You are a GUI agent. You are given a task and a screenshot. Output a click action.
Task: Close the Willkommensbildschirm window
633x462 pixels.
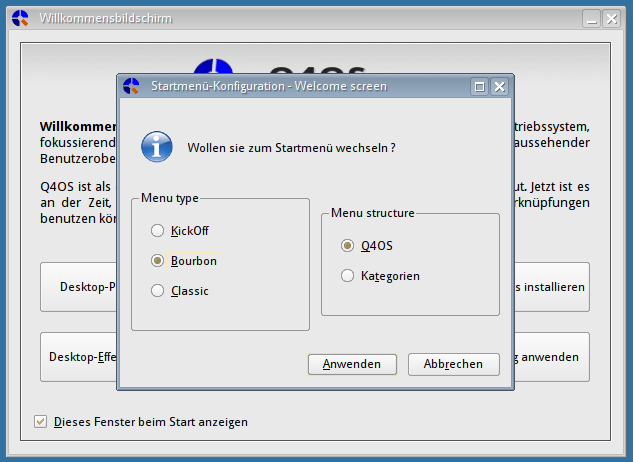pos(612,19)
